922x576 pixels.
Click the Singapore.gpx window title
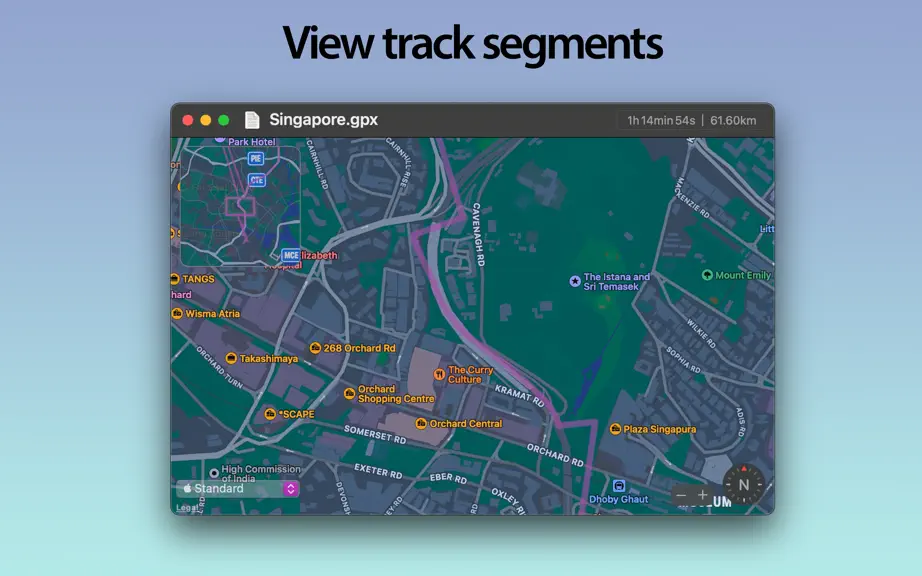323,120
